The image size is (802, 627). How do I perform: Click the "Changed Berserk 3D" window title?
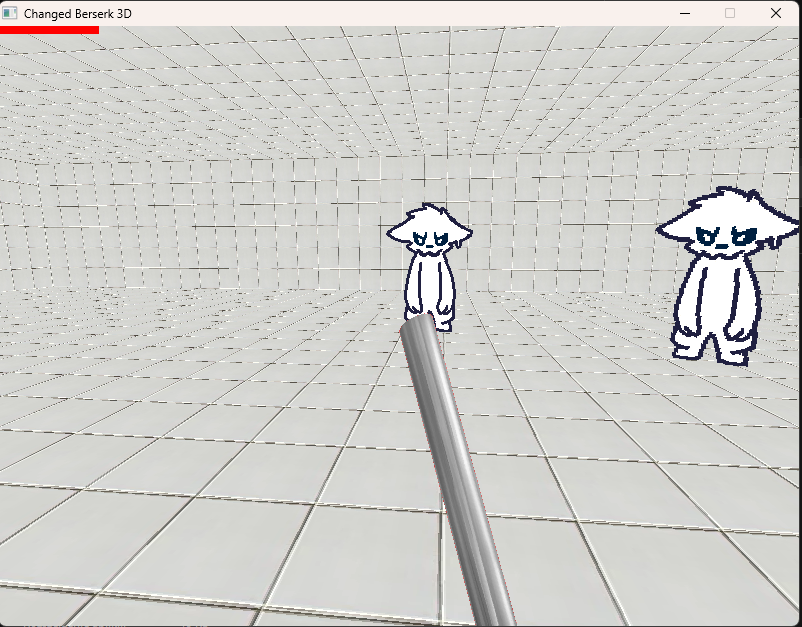(x=78, y=14)
